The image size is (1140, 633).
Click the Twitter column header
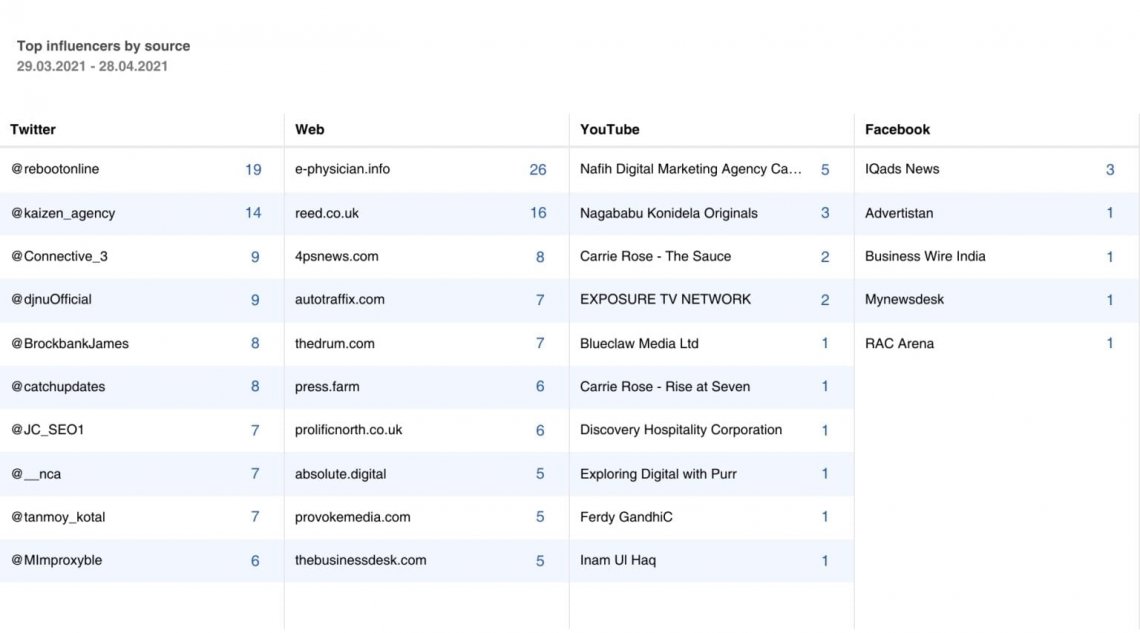coord(33,129)
